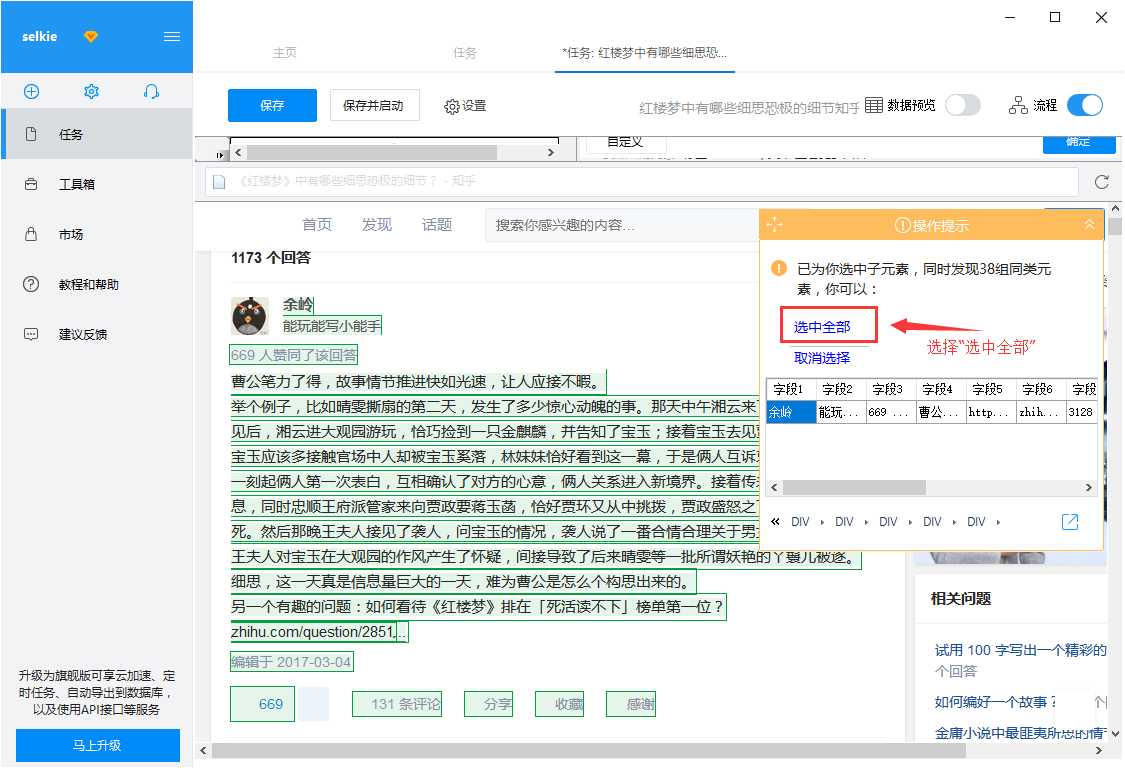
Task: Switch to the 主页 tab
Action: (x=285, y=52)
